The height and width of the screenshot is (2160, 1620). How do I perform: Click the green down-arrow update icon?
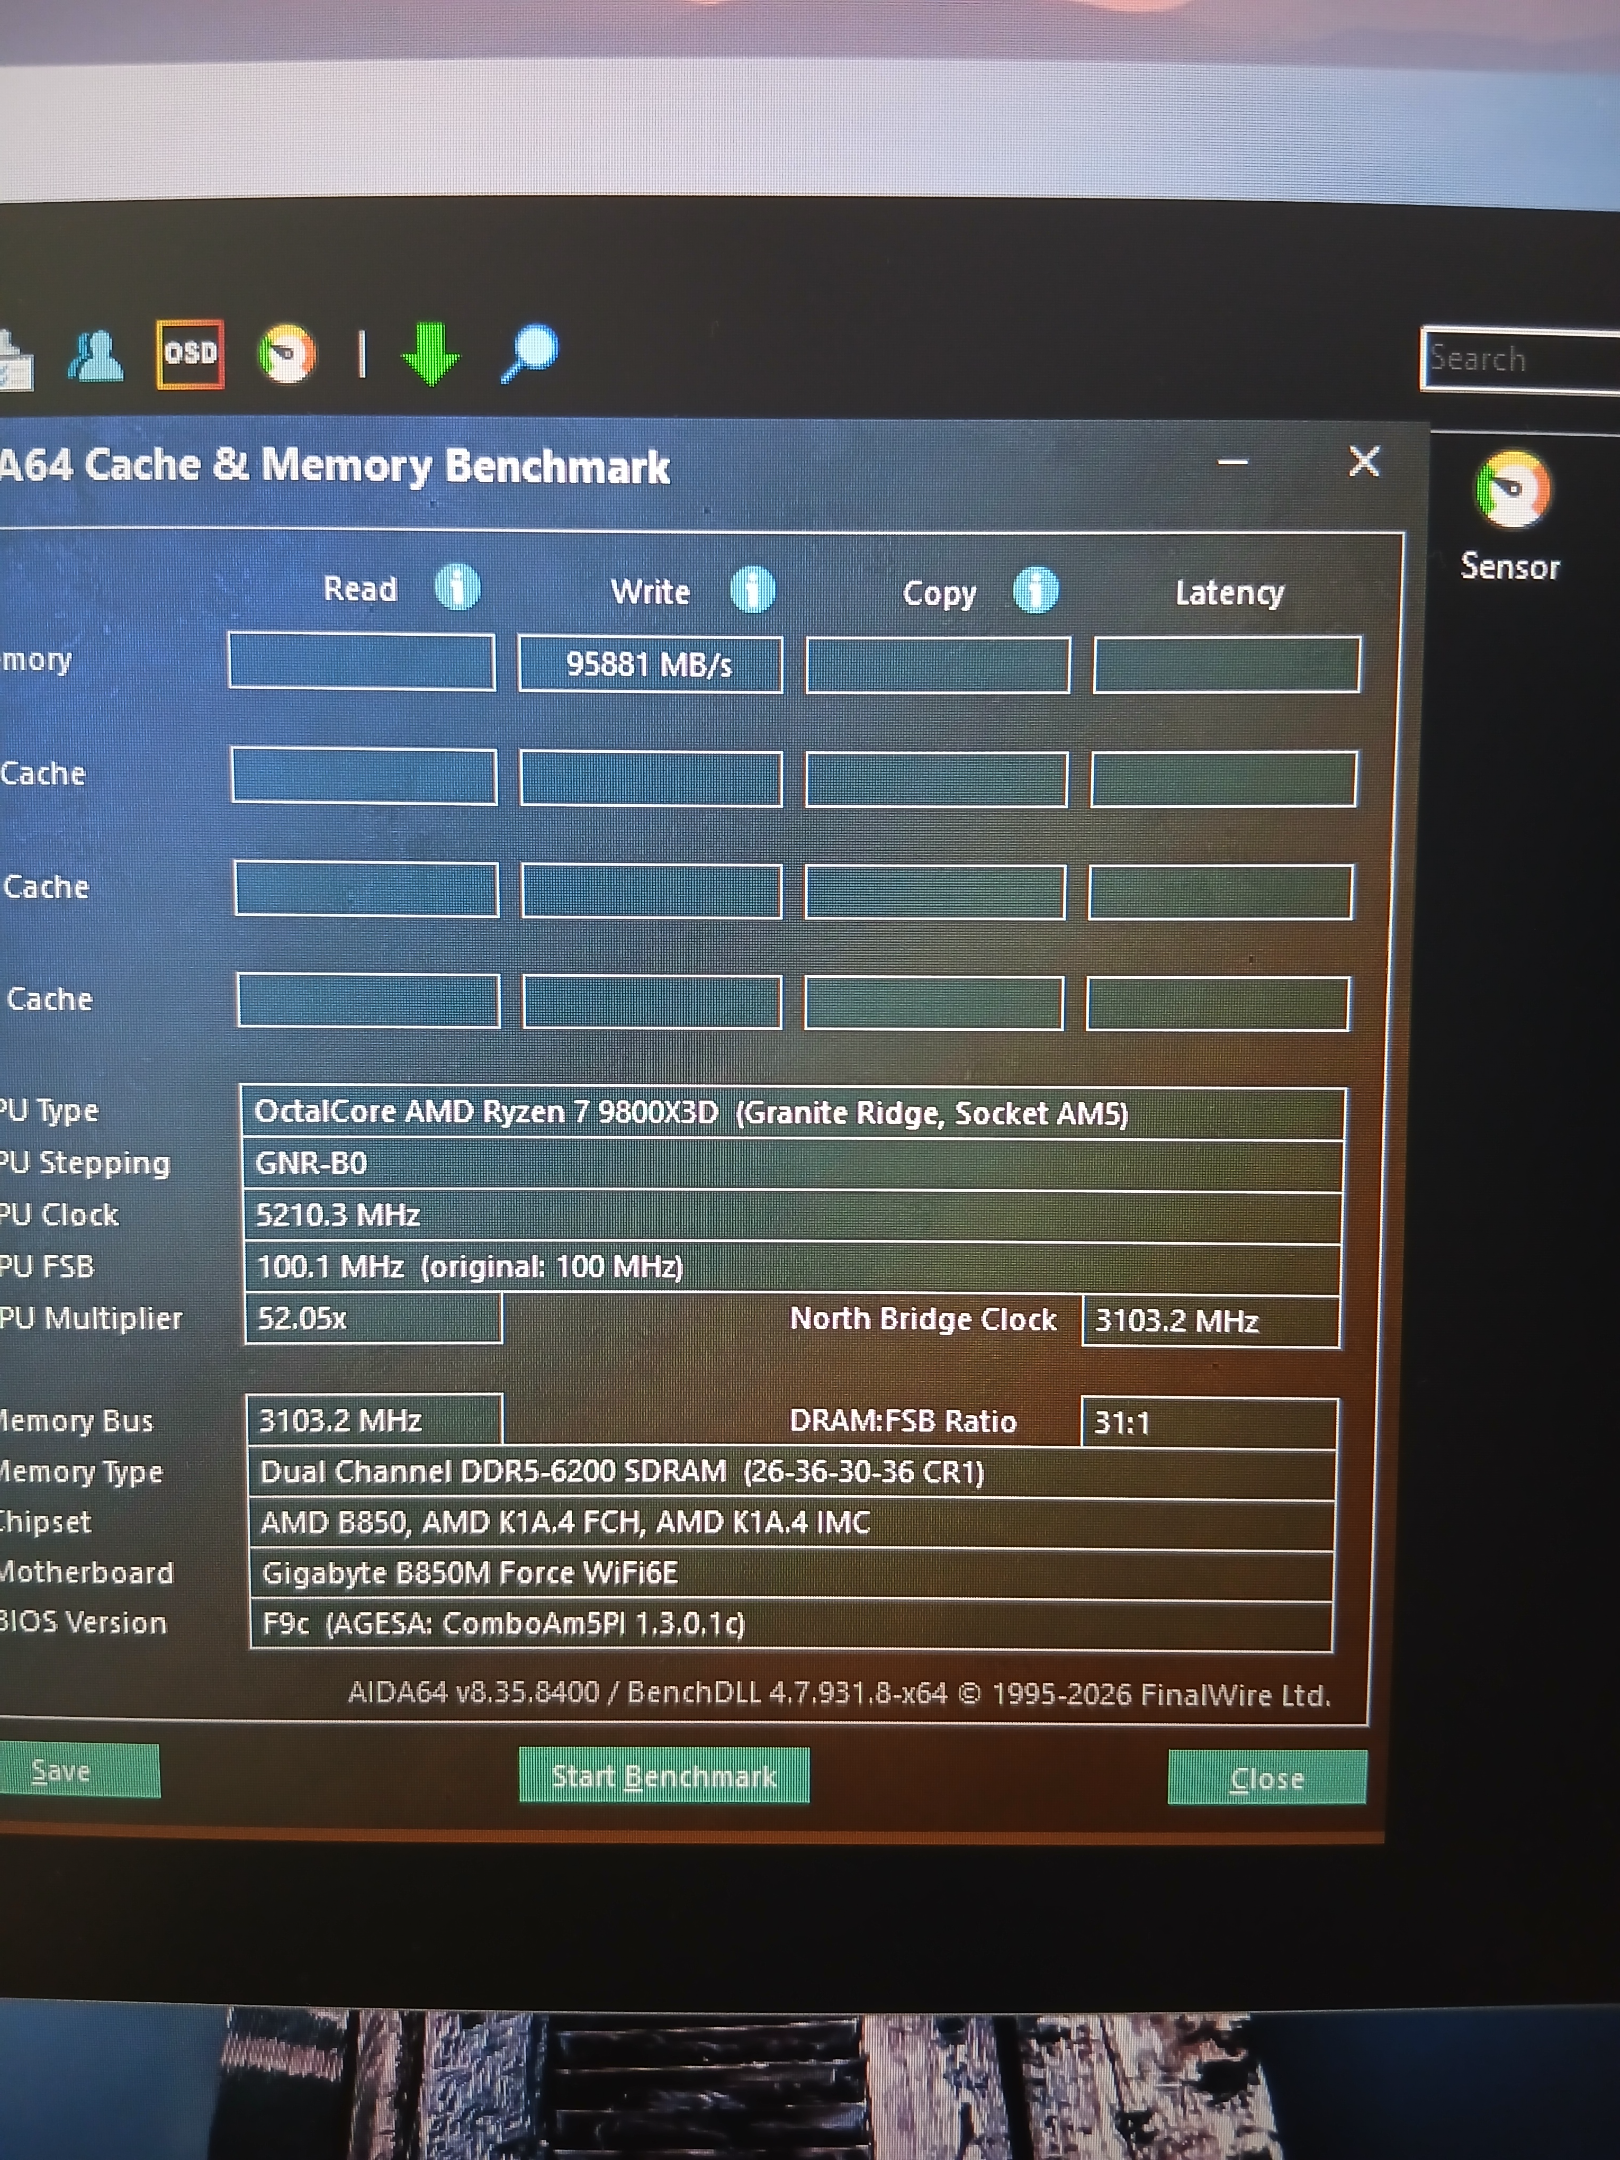pos(430,354)
